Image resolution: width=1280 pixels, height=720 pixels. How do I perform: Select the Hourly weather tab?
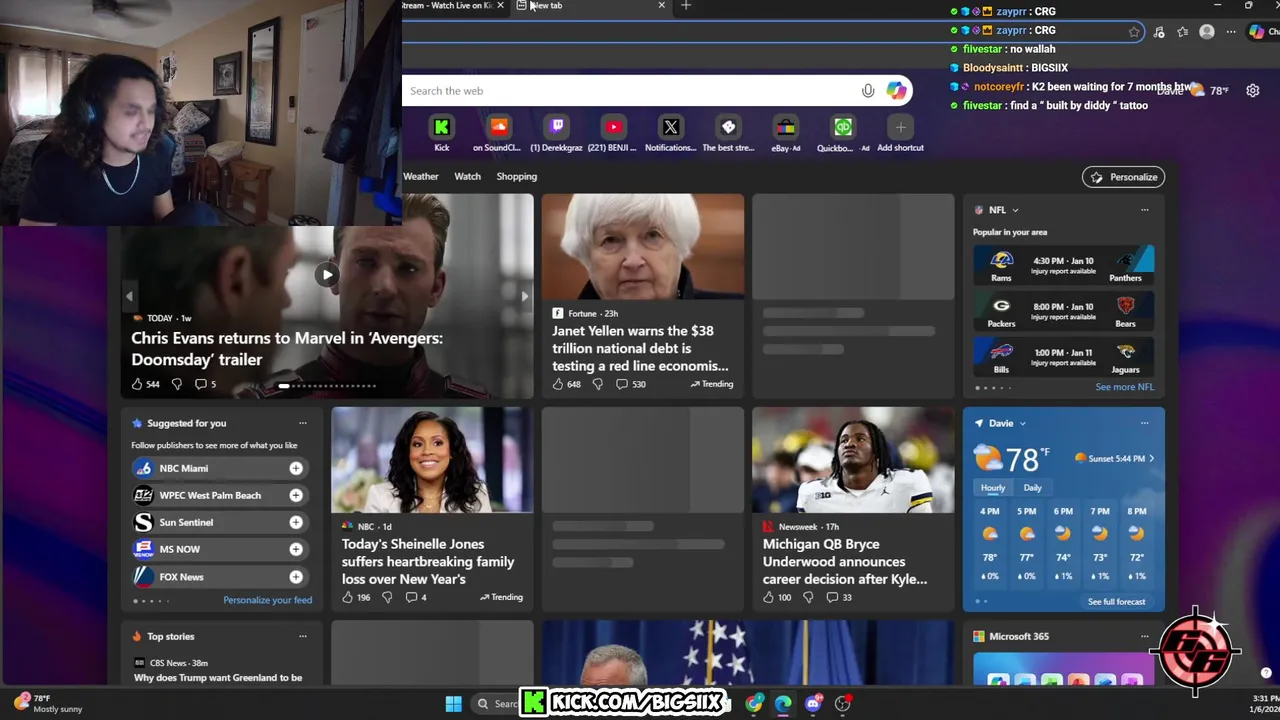pos(993,488)
